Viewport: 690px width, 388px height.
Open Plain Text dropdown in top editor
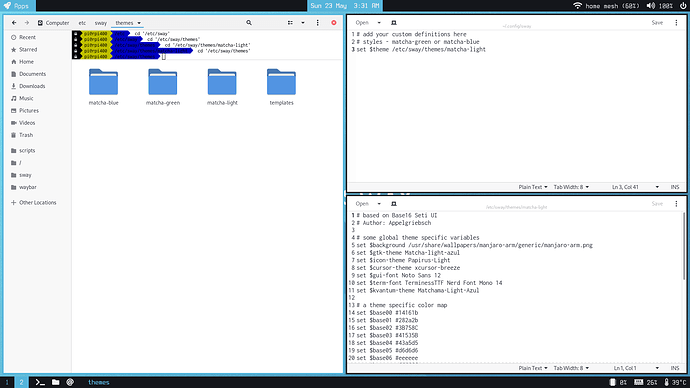533,187
